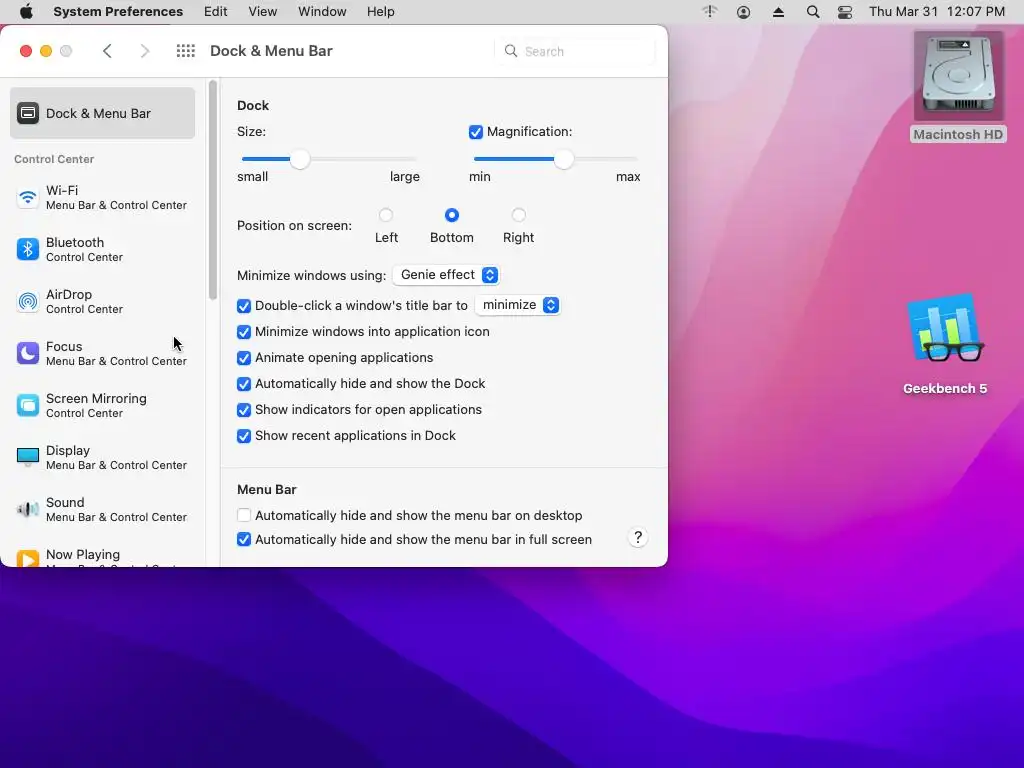Open the Edit menu
The image size is (1024, 768).
click(x=216, y=12)
